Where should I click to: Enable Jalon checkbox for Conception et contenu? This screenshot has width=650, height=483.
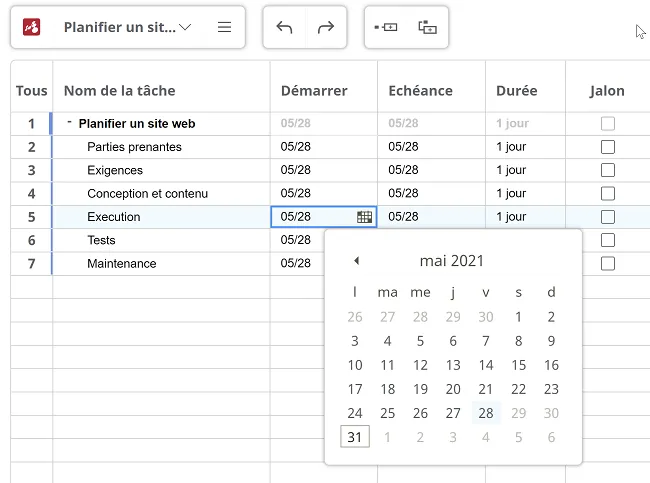[x=608, y=194]
